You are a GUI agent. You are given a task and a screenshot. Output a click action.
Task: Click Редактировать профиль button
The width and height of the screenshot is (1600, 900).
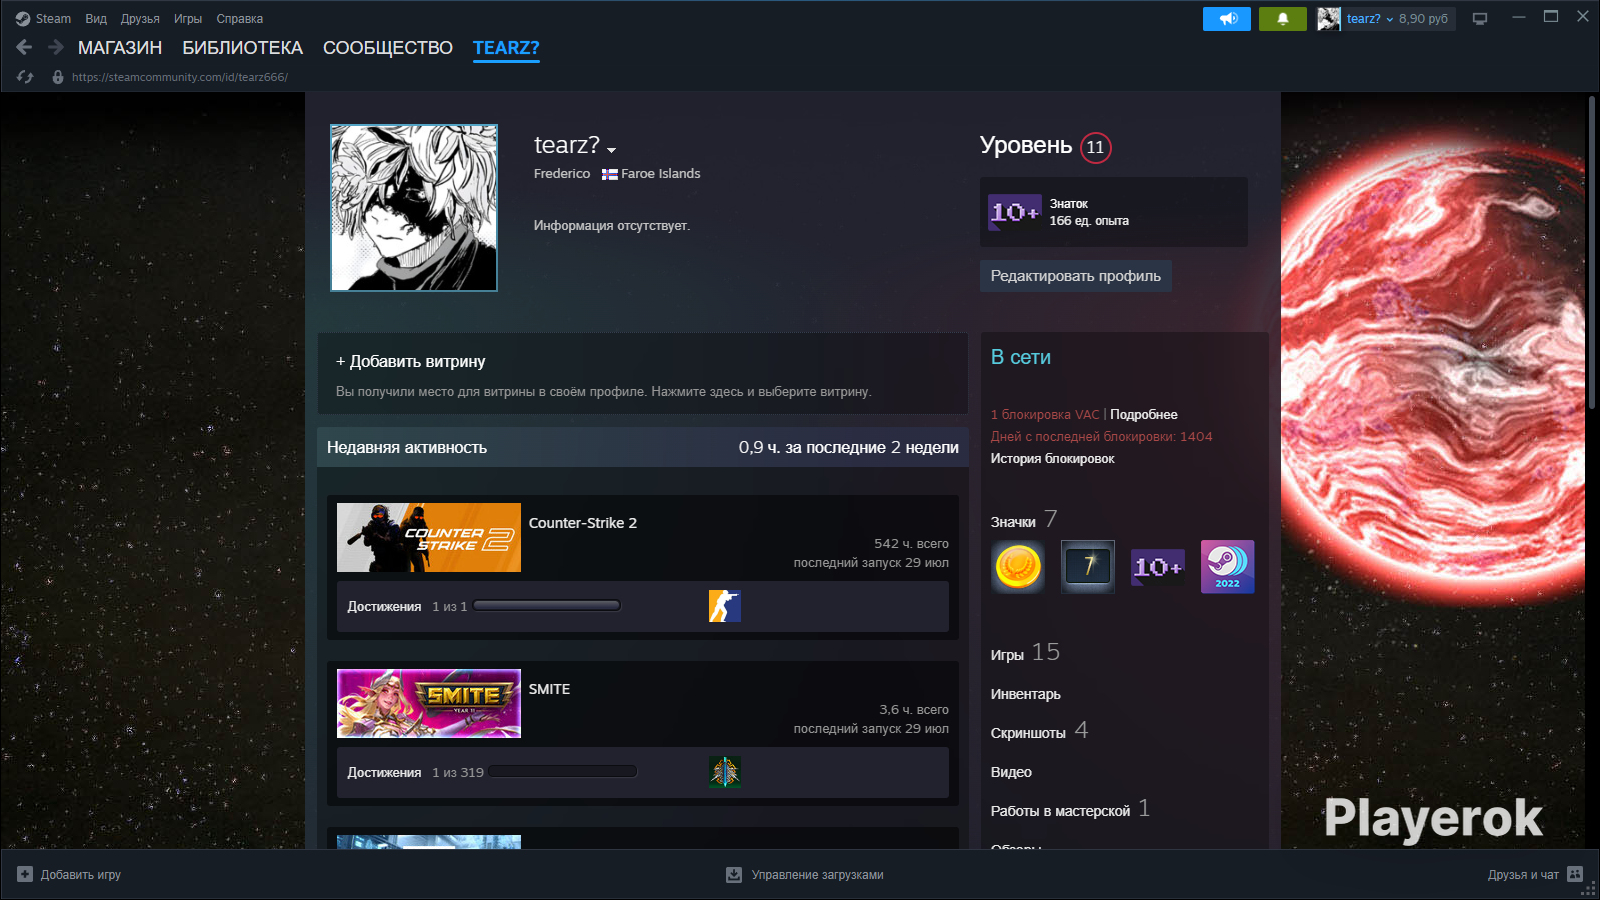tap(1076, 276)
